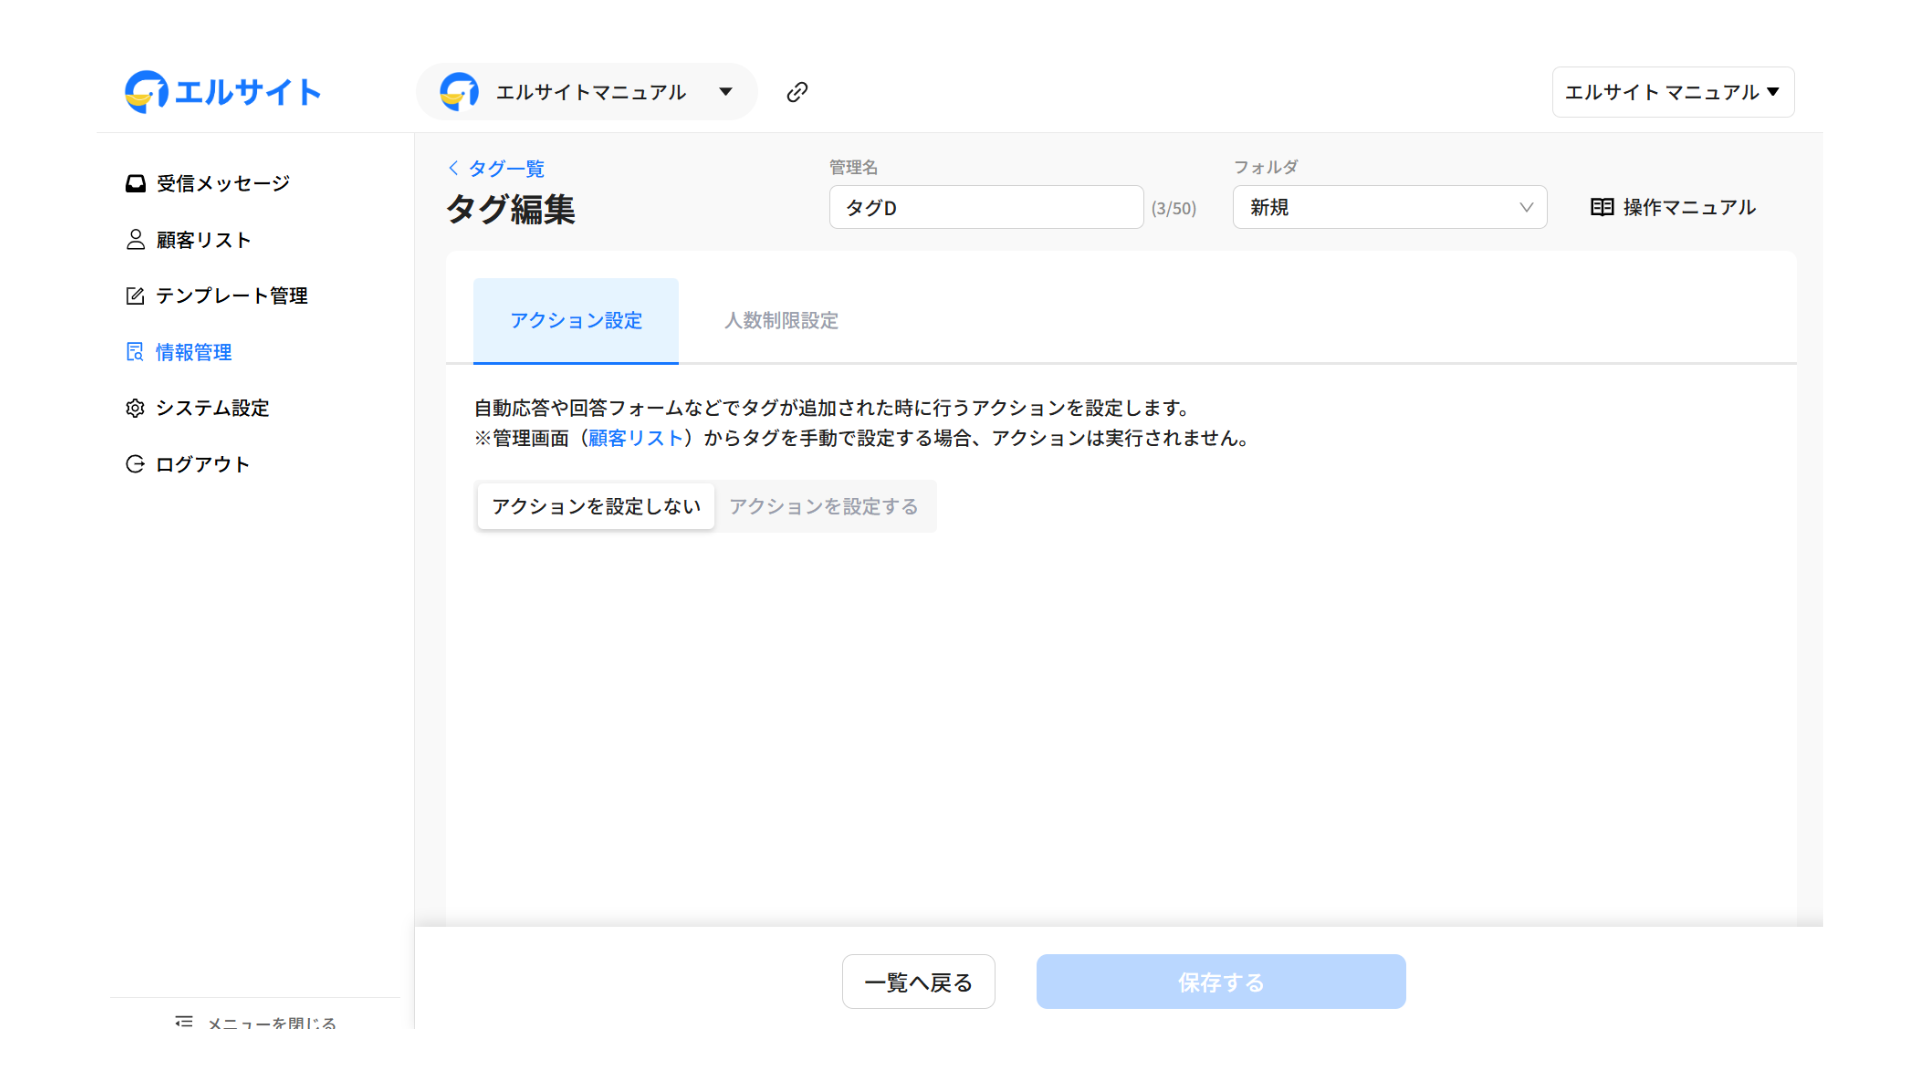Click the 操作マニュアル book icon

click(1601, 207)
